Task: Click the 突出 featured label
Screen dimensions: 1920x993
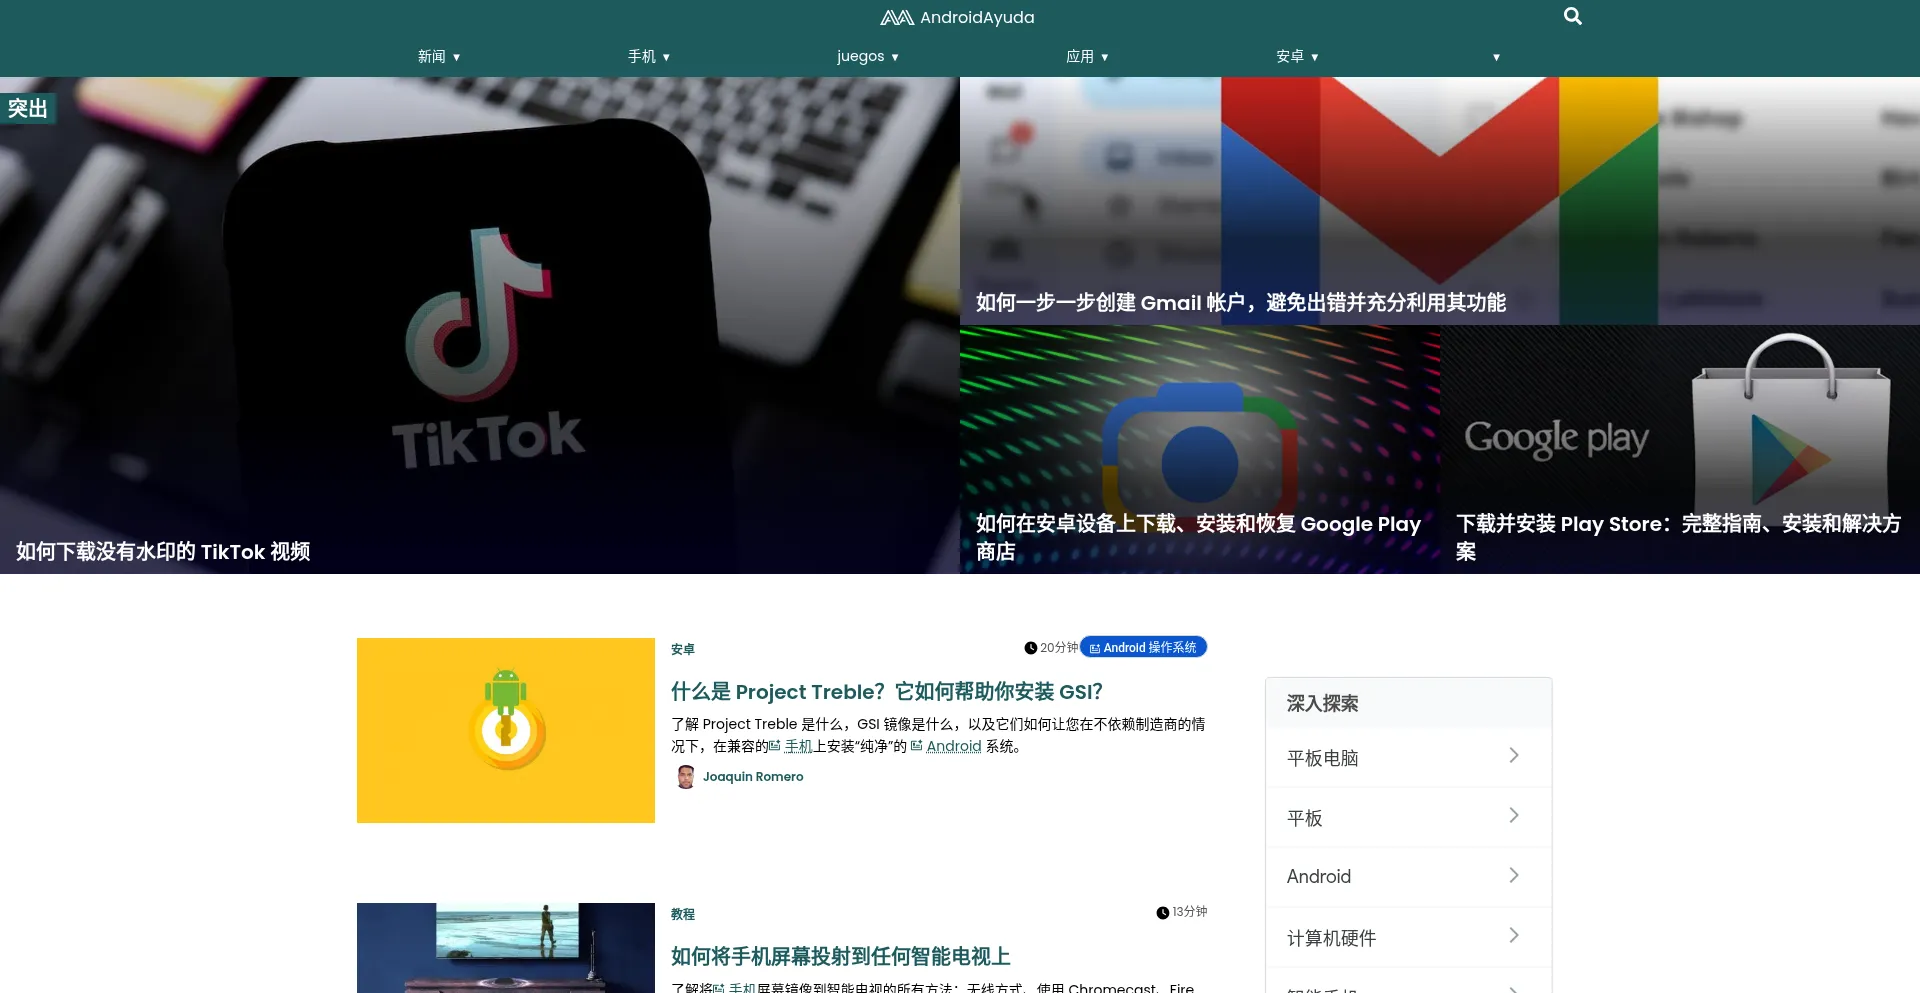Action: pyautogui.click(x=28, y=108)
